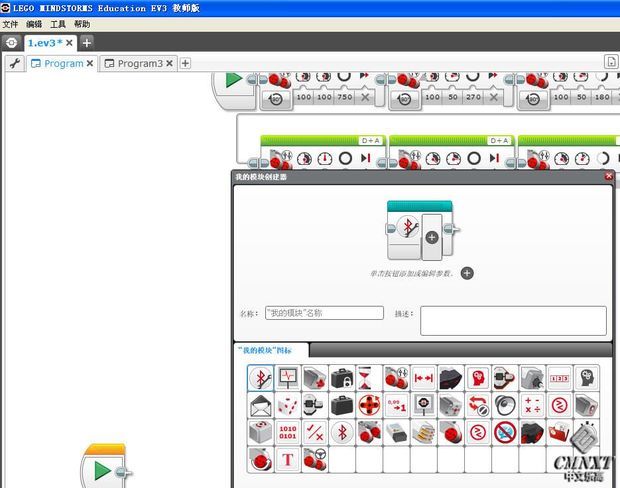Add a new program tab after Program3
620x488 pixels.
tap(185, 63)
